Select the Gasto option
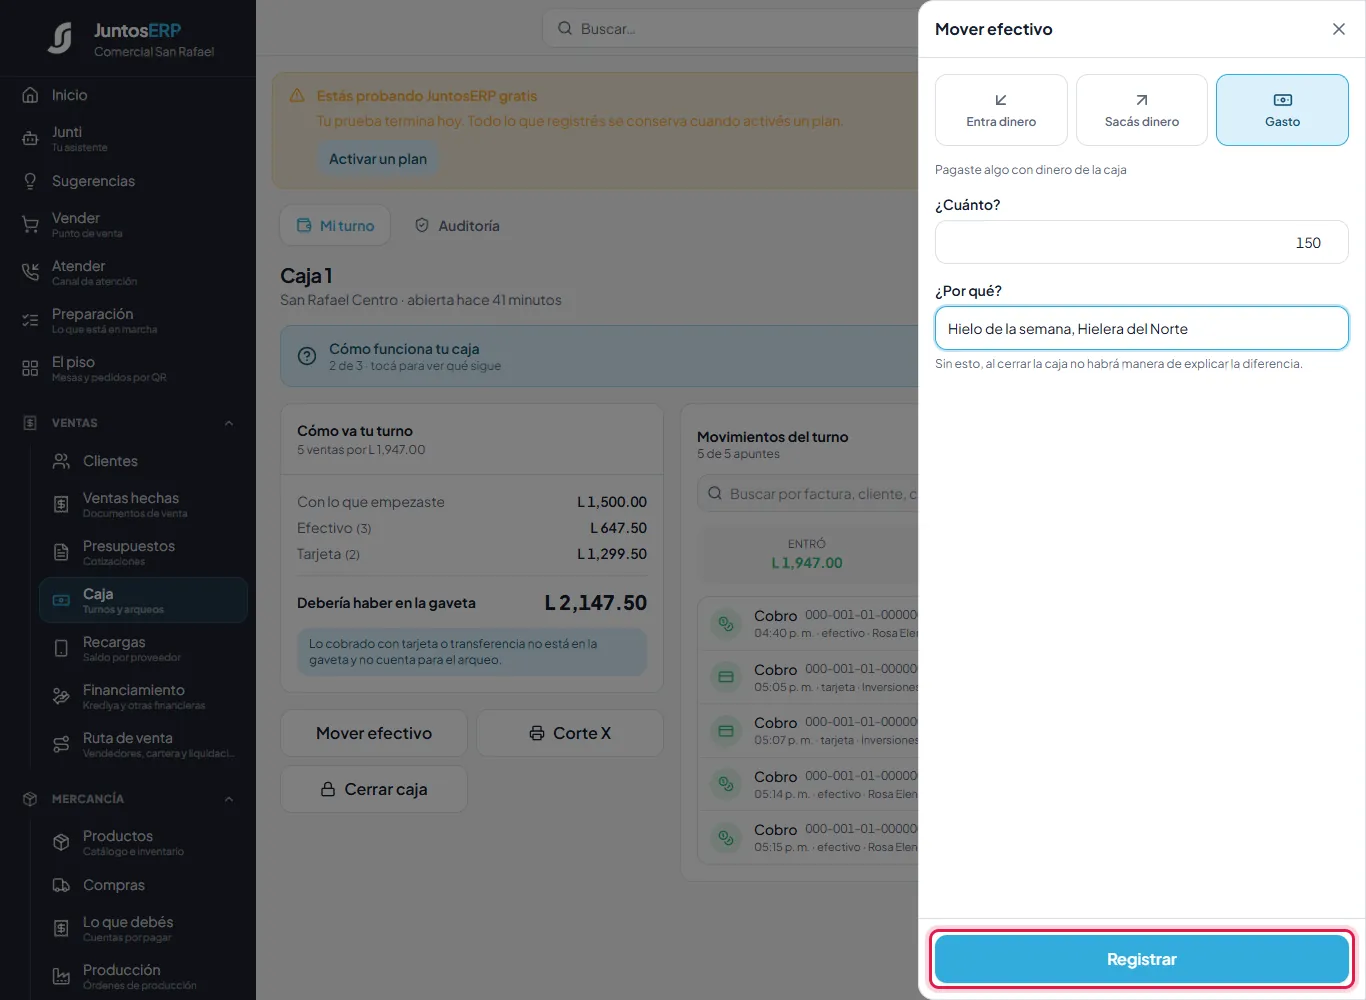 click(1282, 110)
